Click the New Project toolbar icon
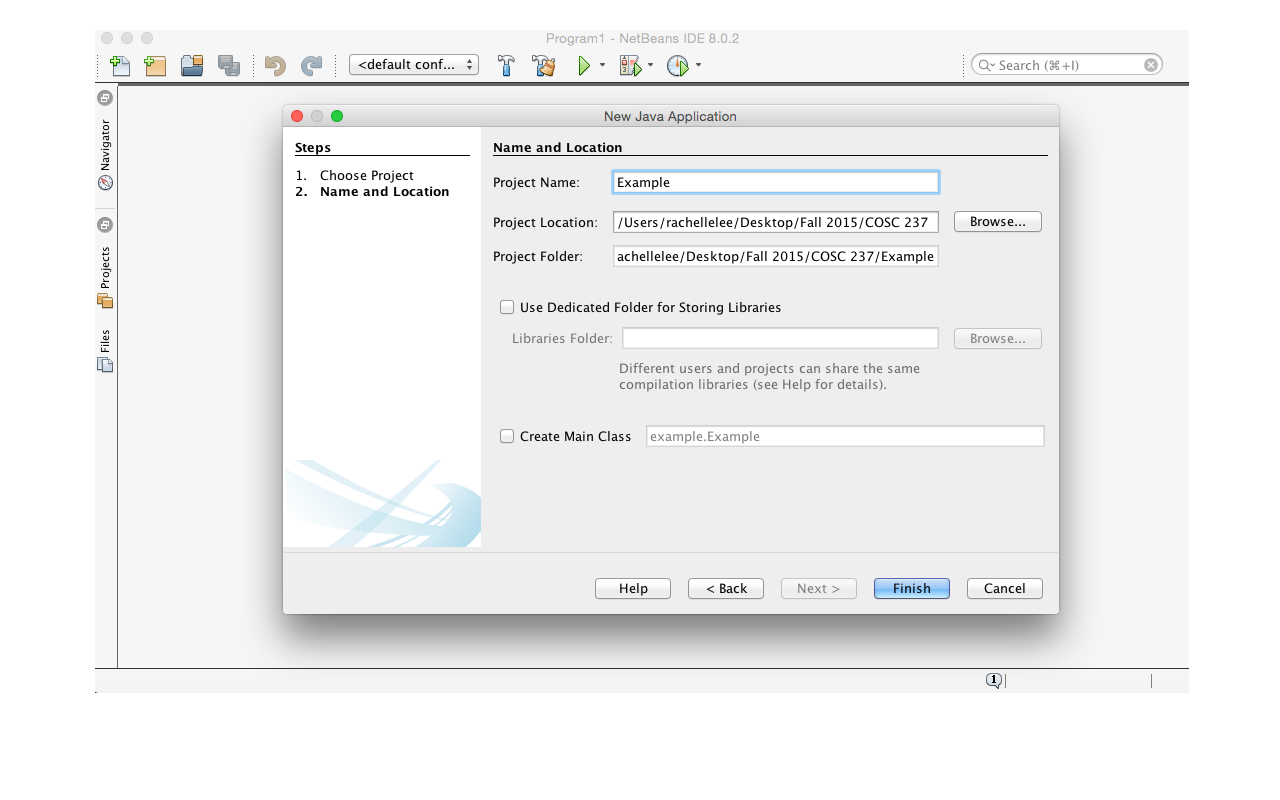The width and height of the screenshot is (1280, 800). 155,65
